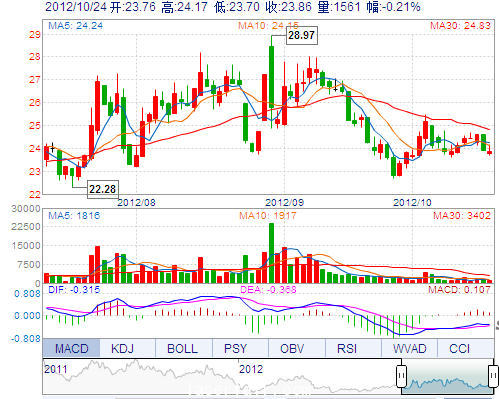The image size is (499, 399).
Task: Click the 28.97 high price label
Action: (x=302, y=35)
